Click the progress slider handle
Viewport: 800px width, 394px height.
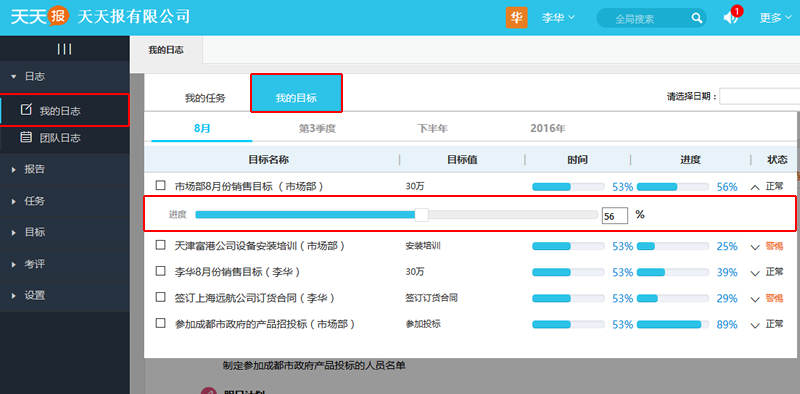[x=421, y=215]
